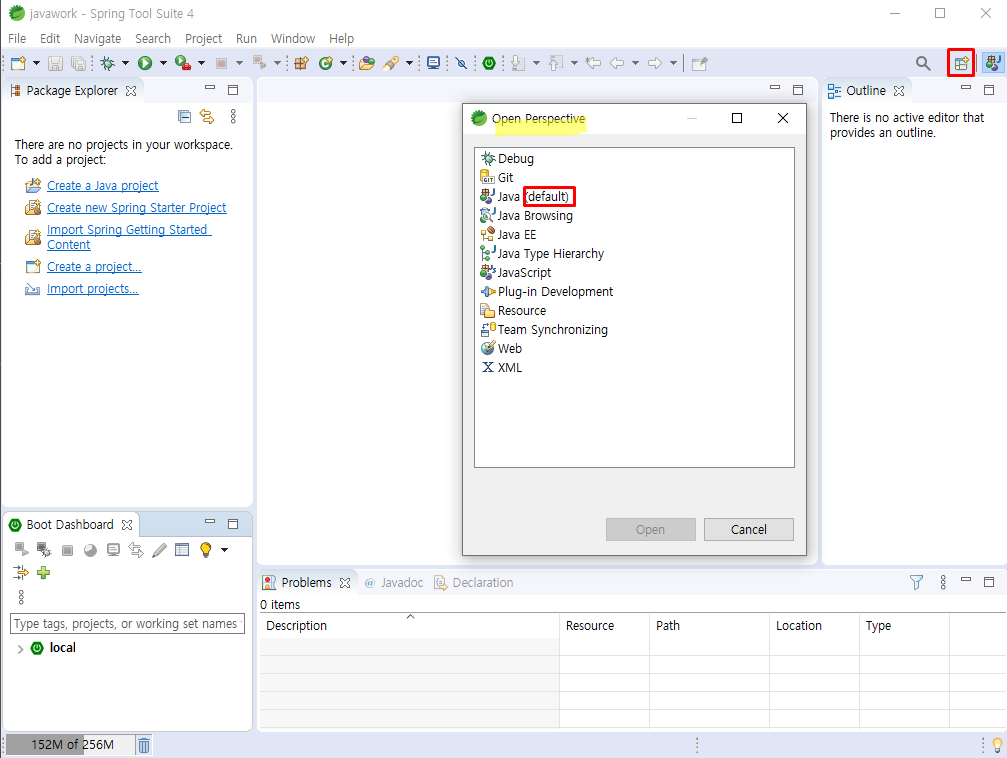Open the New wizard dropdown arrow
Image resolution: width=1007 pixels, height=758 pixels.
click(x=36, y=63)
